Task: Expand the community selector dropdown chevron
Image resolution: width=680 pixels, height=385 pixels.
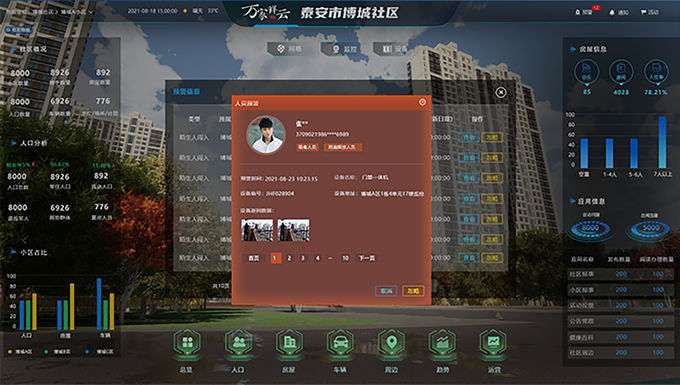Action: pos(91,12)
